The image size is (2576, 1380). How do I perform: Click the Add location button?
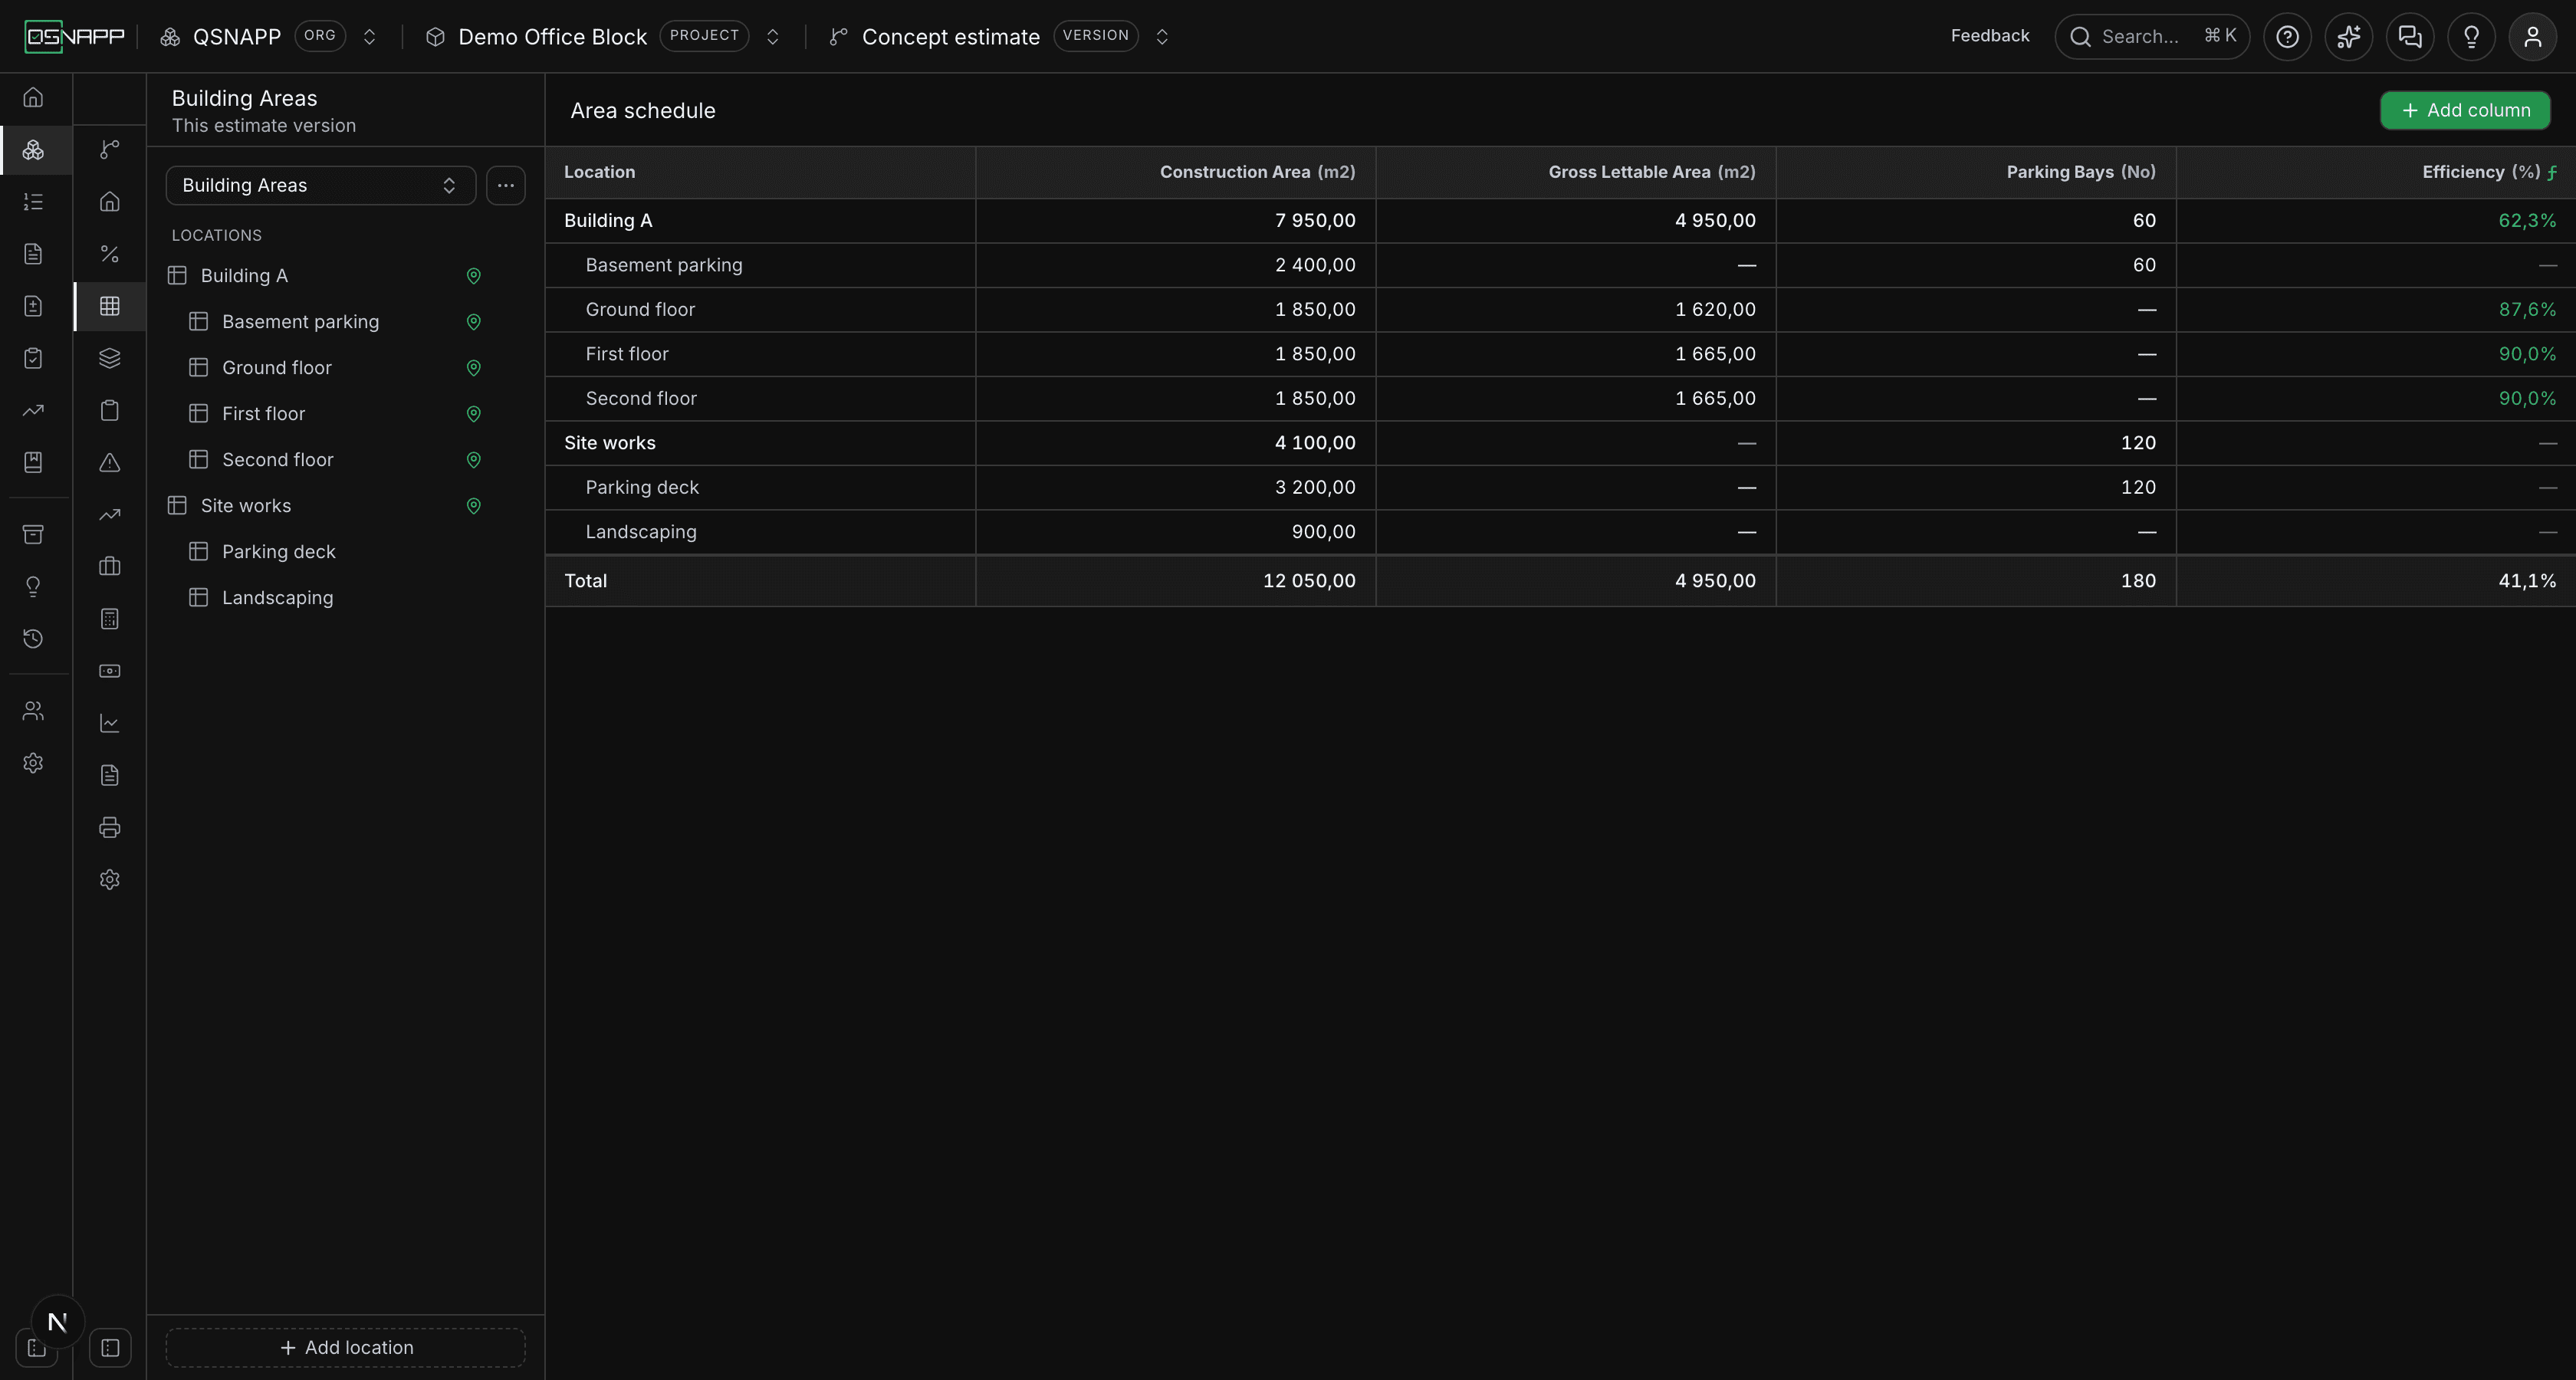pyautogui.click(x=346, y=1347)
